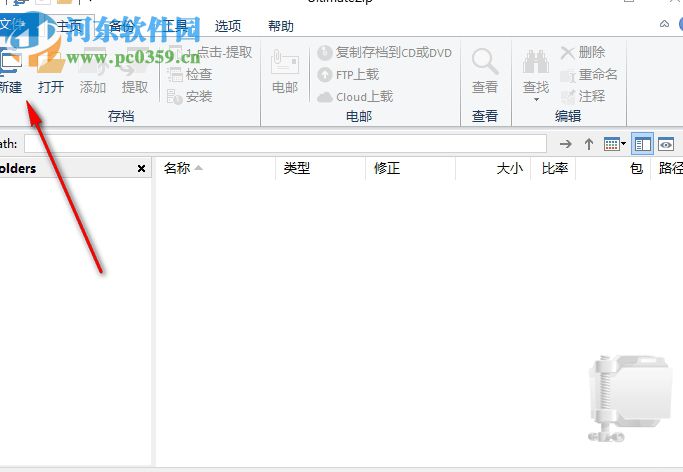Click 重命名 (Rename) option

coord(589,74)
